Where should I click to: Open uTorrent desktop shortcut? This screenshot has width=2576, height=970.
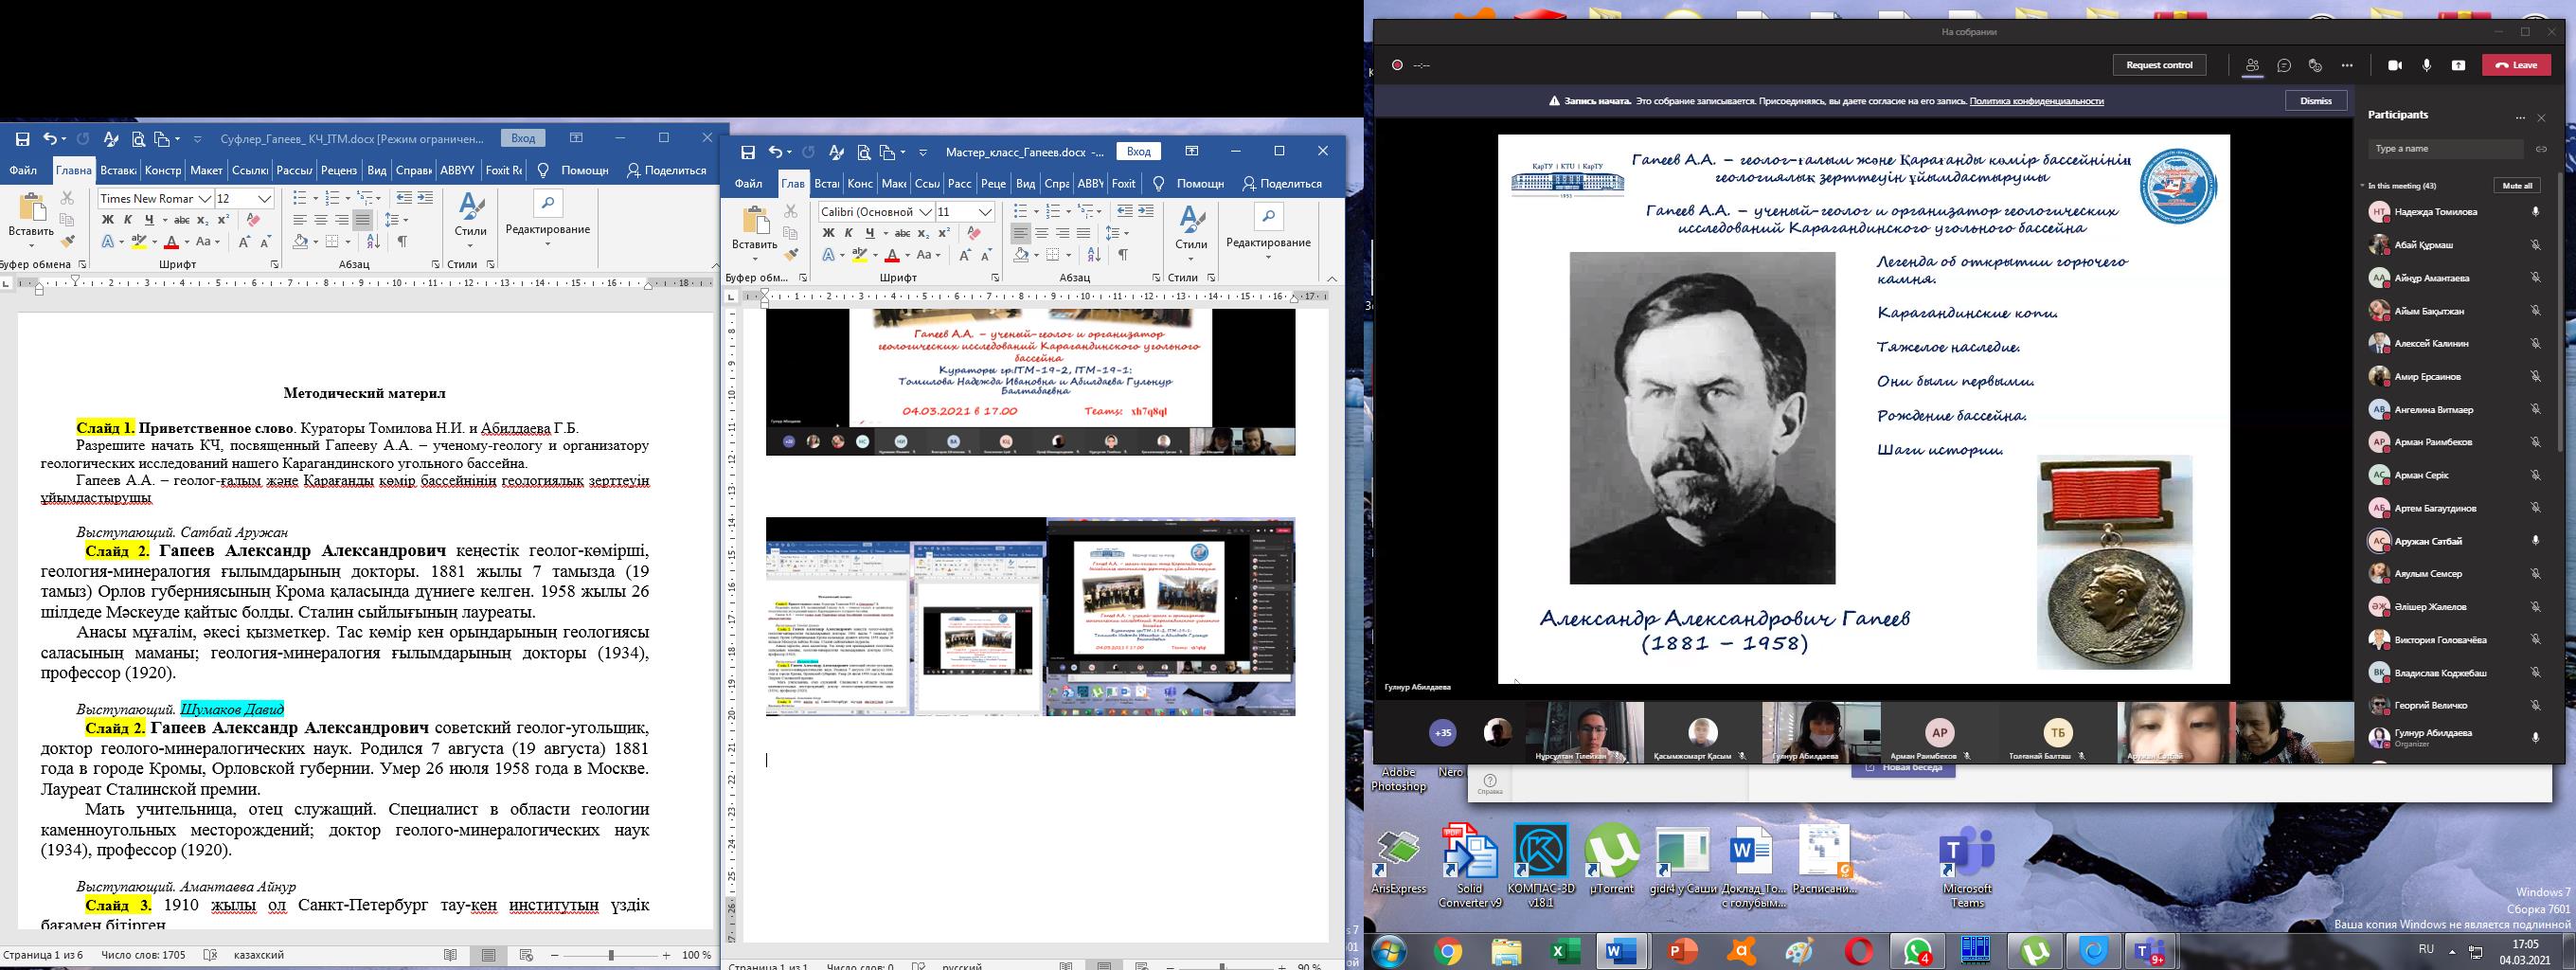[x=1611, y=858]
